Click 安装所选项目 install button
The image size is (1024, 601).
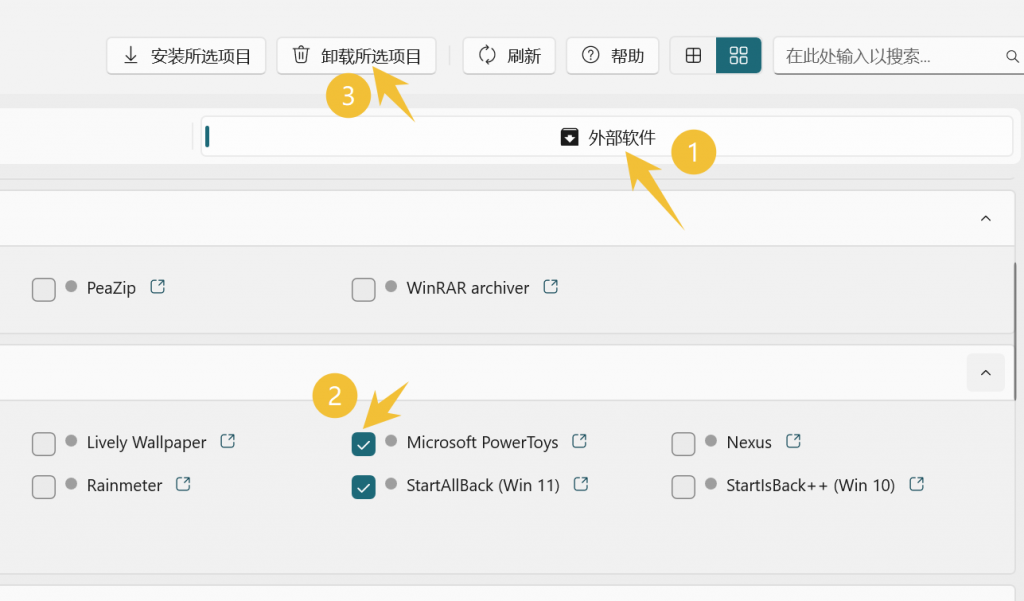[x=186, y=56]
